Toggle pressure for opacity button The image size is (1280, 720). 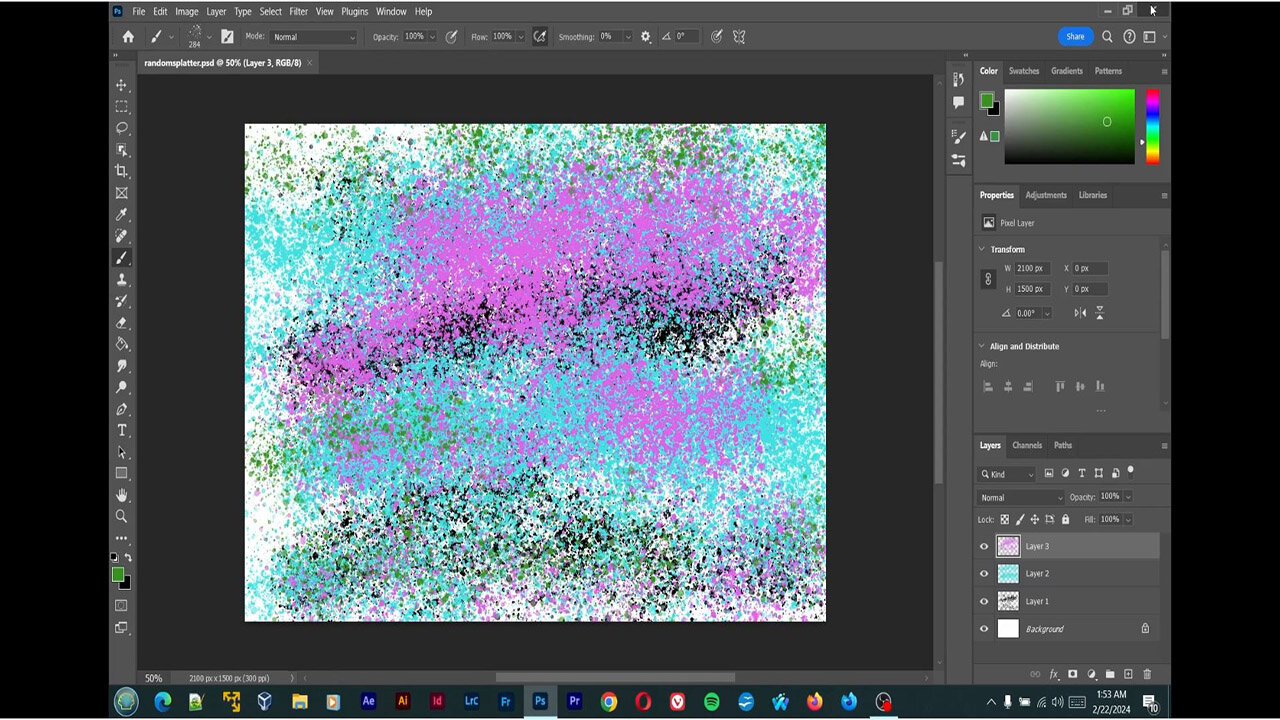click(452, 36)
